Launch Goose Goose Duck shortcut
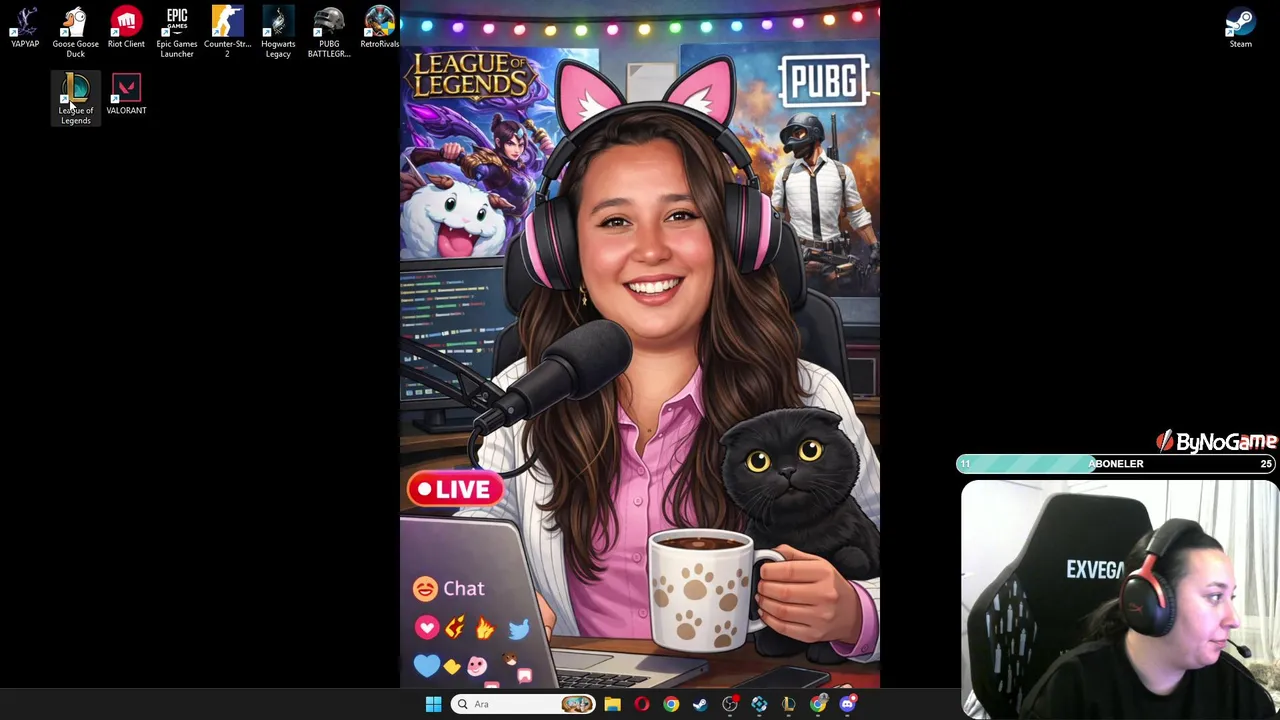 (x=75, y=32)
